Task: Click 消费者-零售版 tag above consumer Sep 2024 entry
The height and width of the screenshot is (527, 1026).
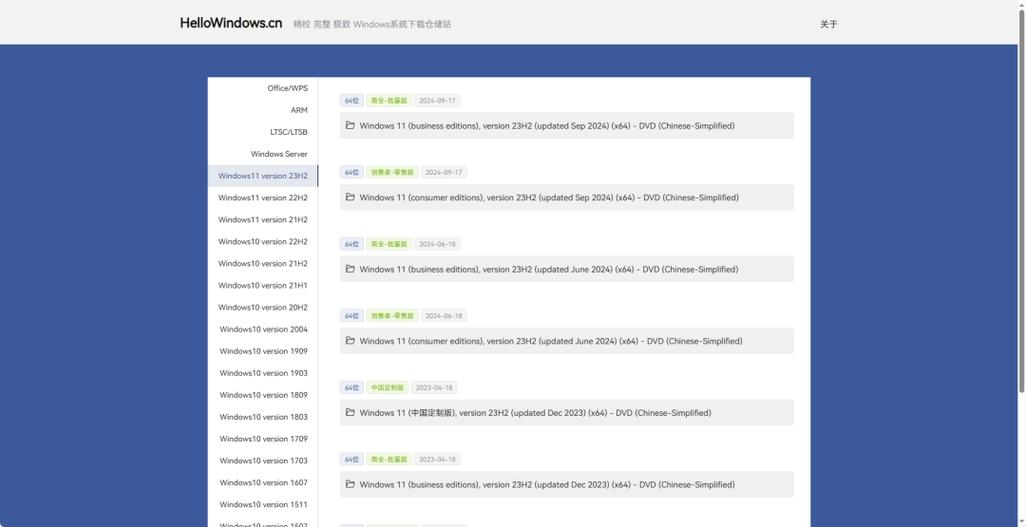Action: point(392,173)
